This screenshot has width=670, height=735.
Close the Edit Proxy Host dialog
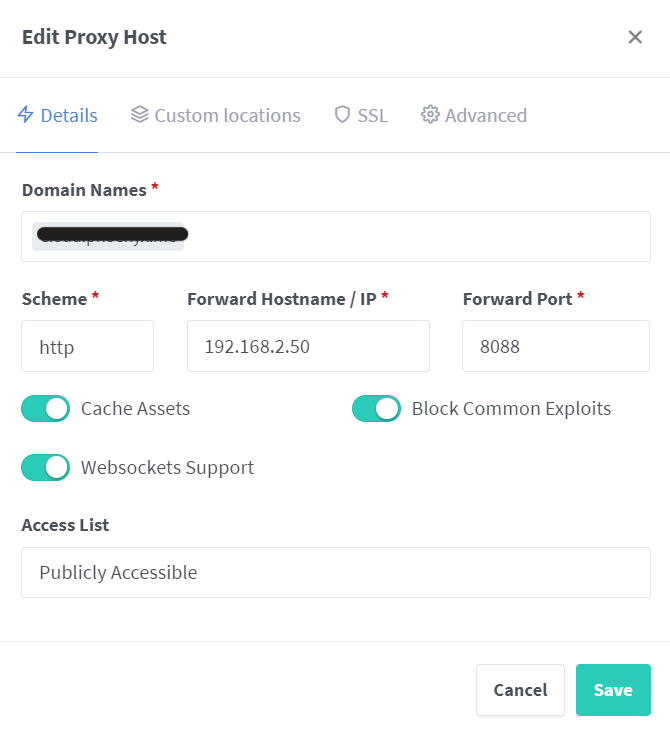[635, 37]
